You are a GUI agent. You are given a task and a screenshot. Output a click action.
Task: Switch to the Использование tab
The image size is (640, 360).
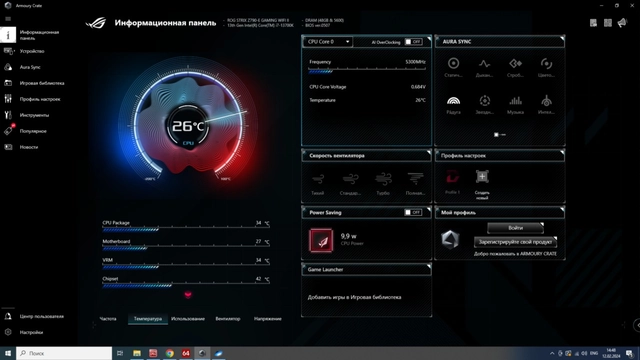(188, 319)
